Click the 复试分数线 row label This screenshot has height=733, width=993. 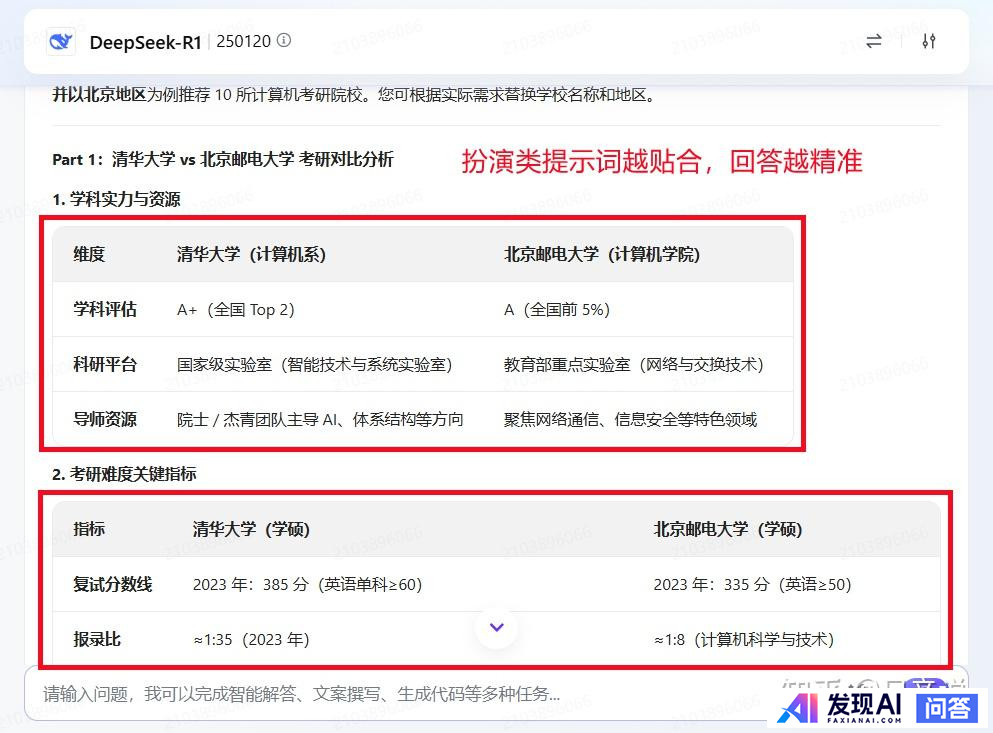(x=113, y=584)
